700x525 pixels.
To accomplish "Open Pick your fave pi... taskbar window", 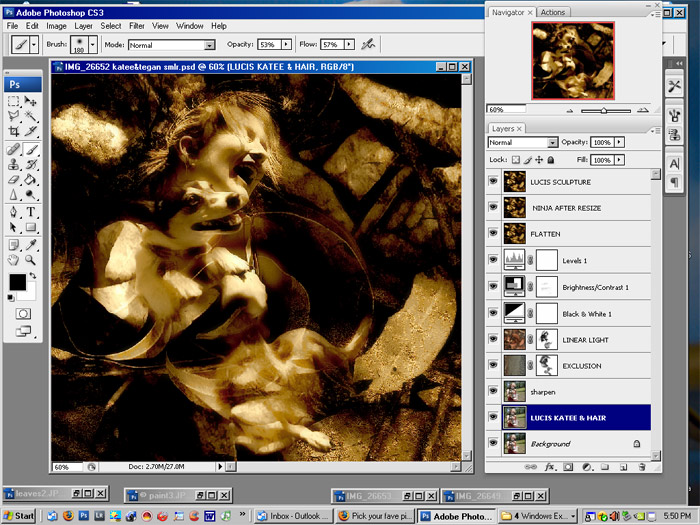I will [375, 516].
